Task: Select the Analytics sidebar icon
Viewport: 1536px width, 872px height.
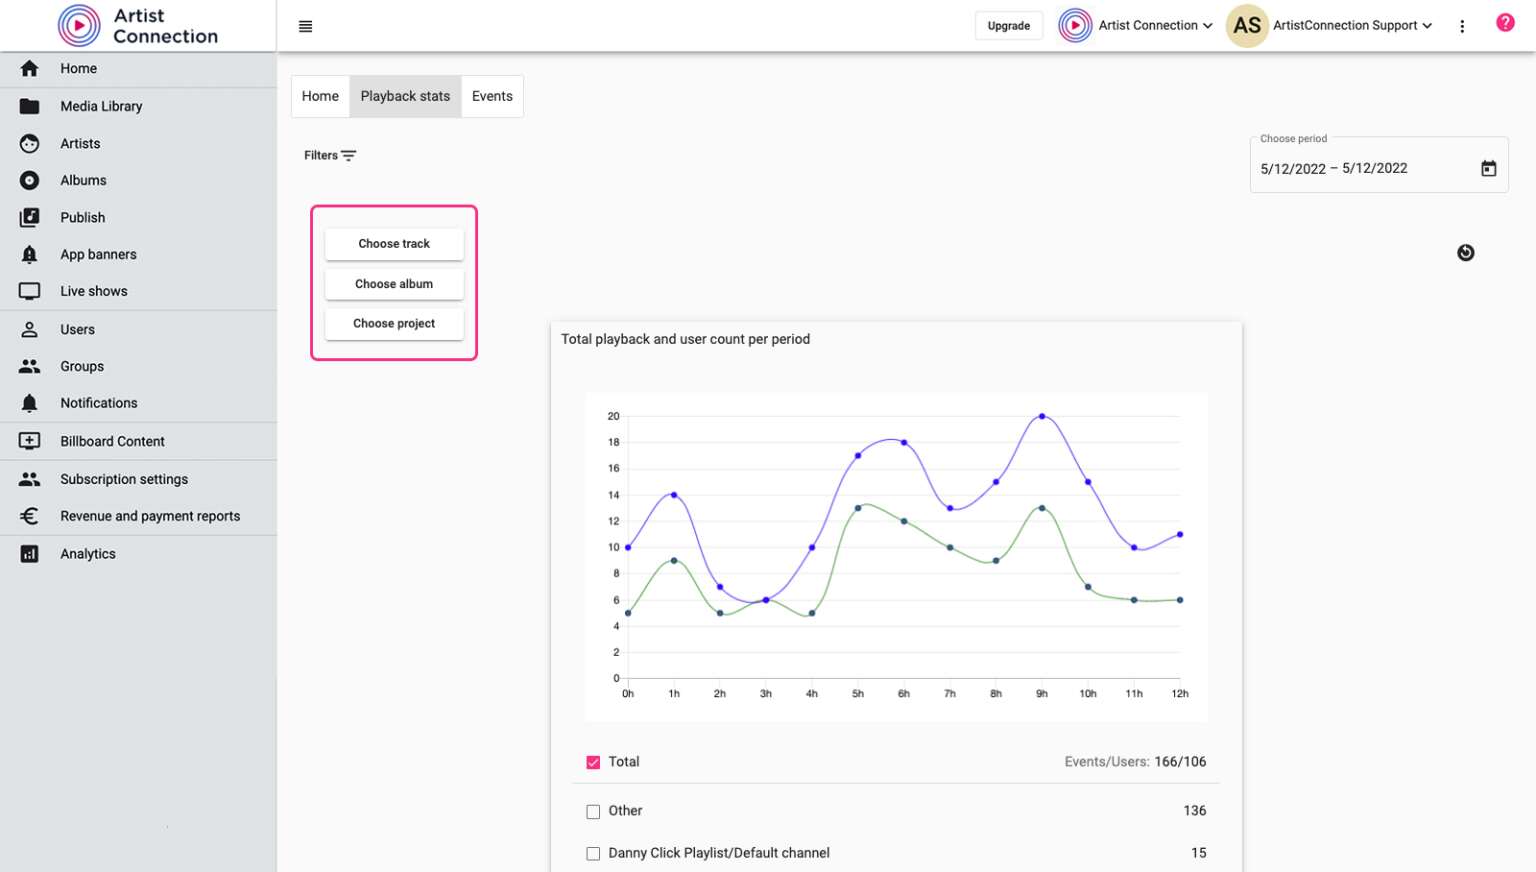Action: coord(29,553)
